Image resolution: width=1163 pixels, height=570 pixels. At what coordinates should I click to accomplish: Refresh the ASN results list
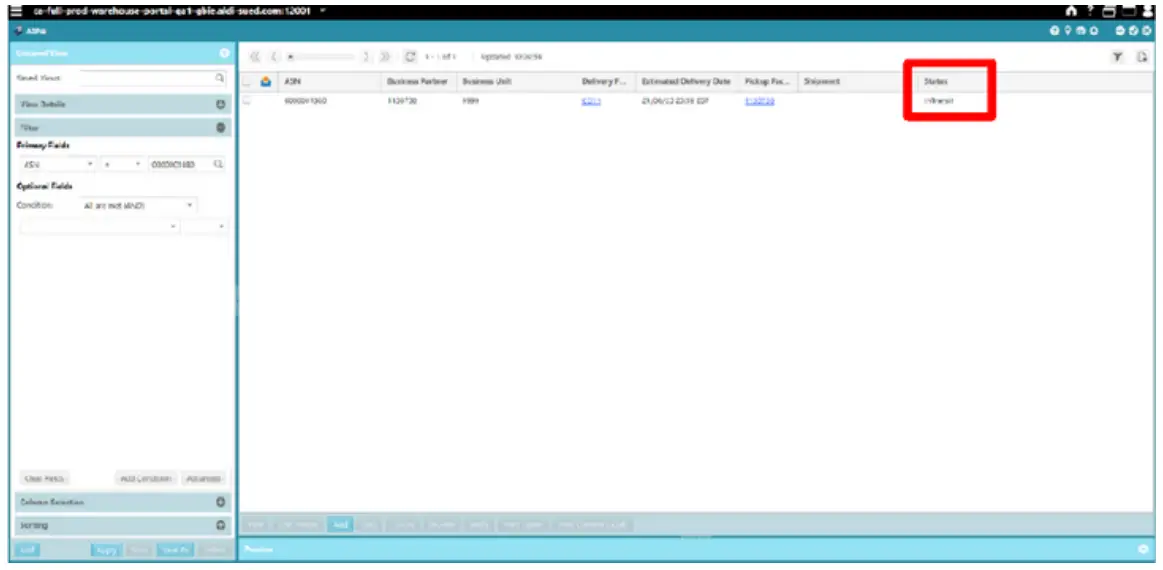(410, 57)
